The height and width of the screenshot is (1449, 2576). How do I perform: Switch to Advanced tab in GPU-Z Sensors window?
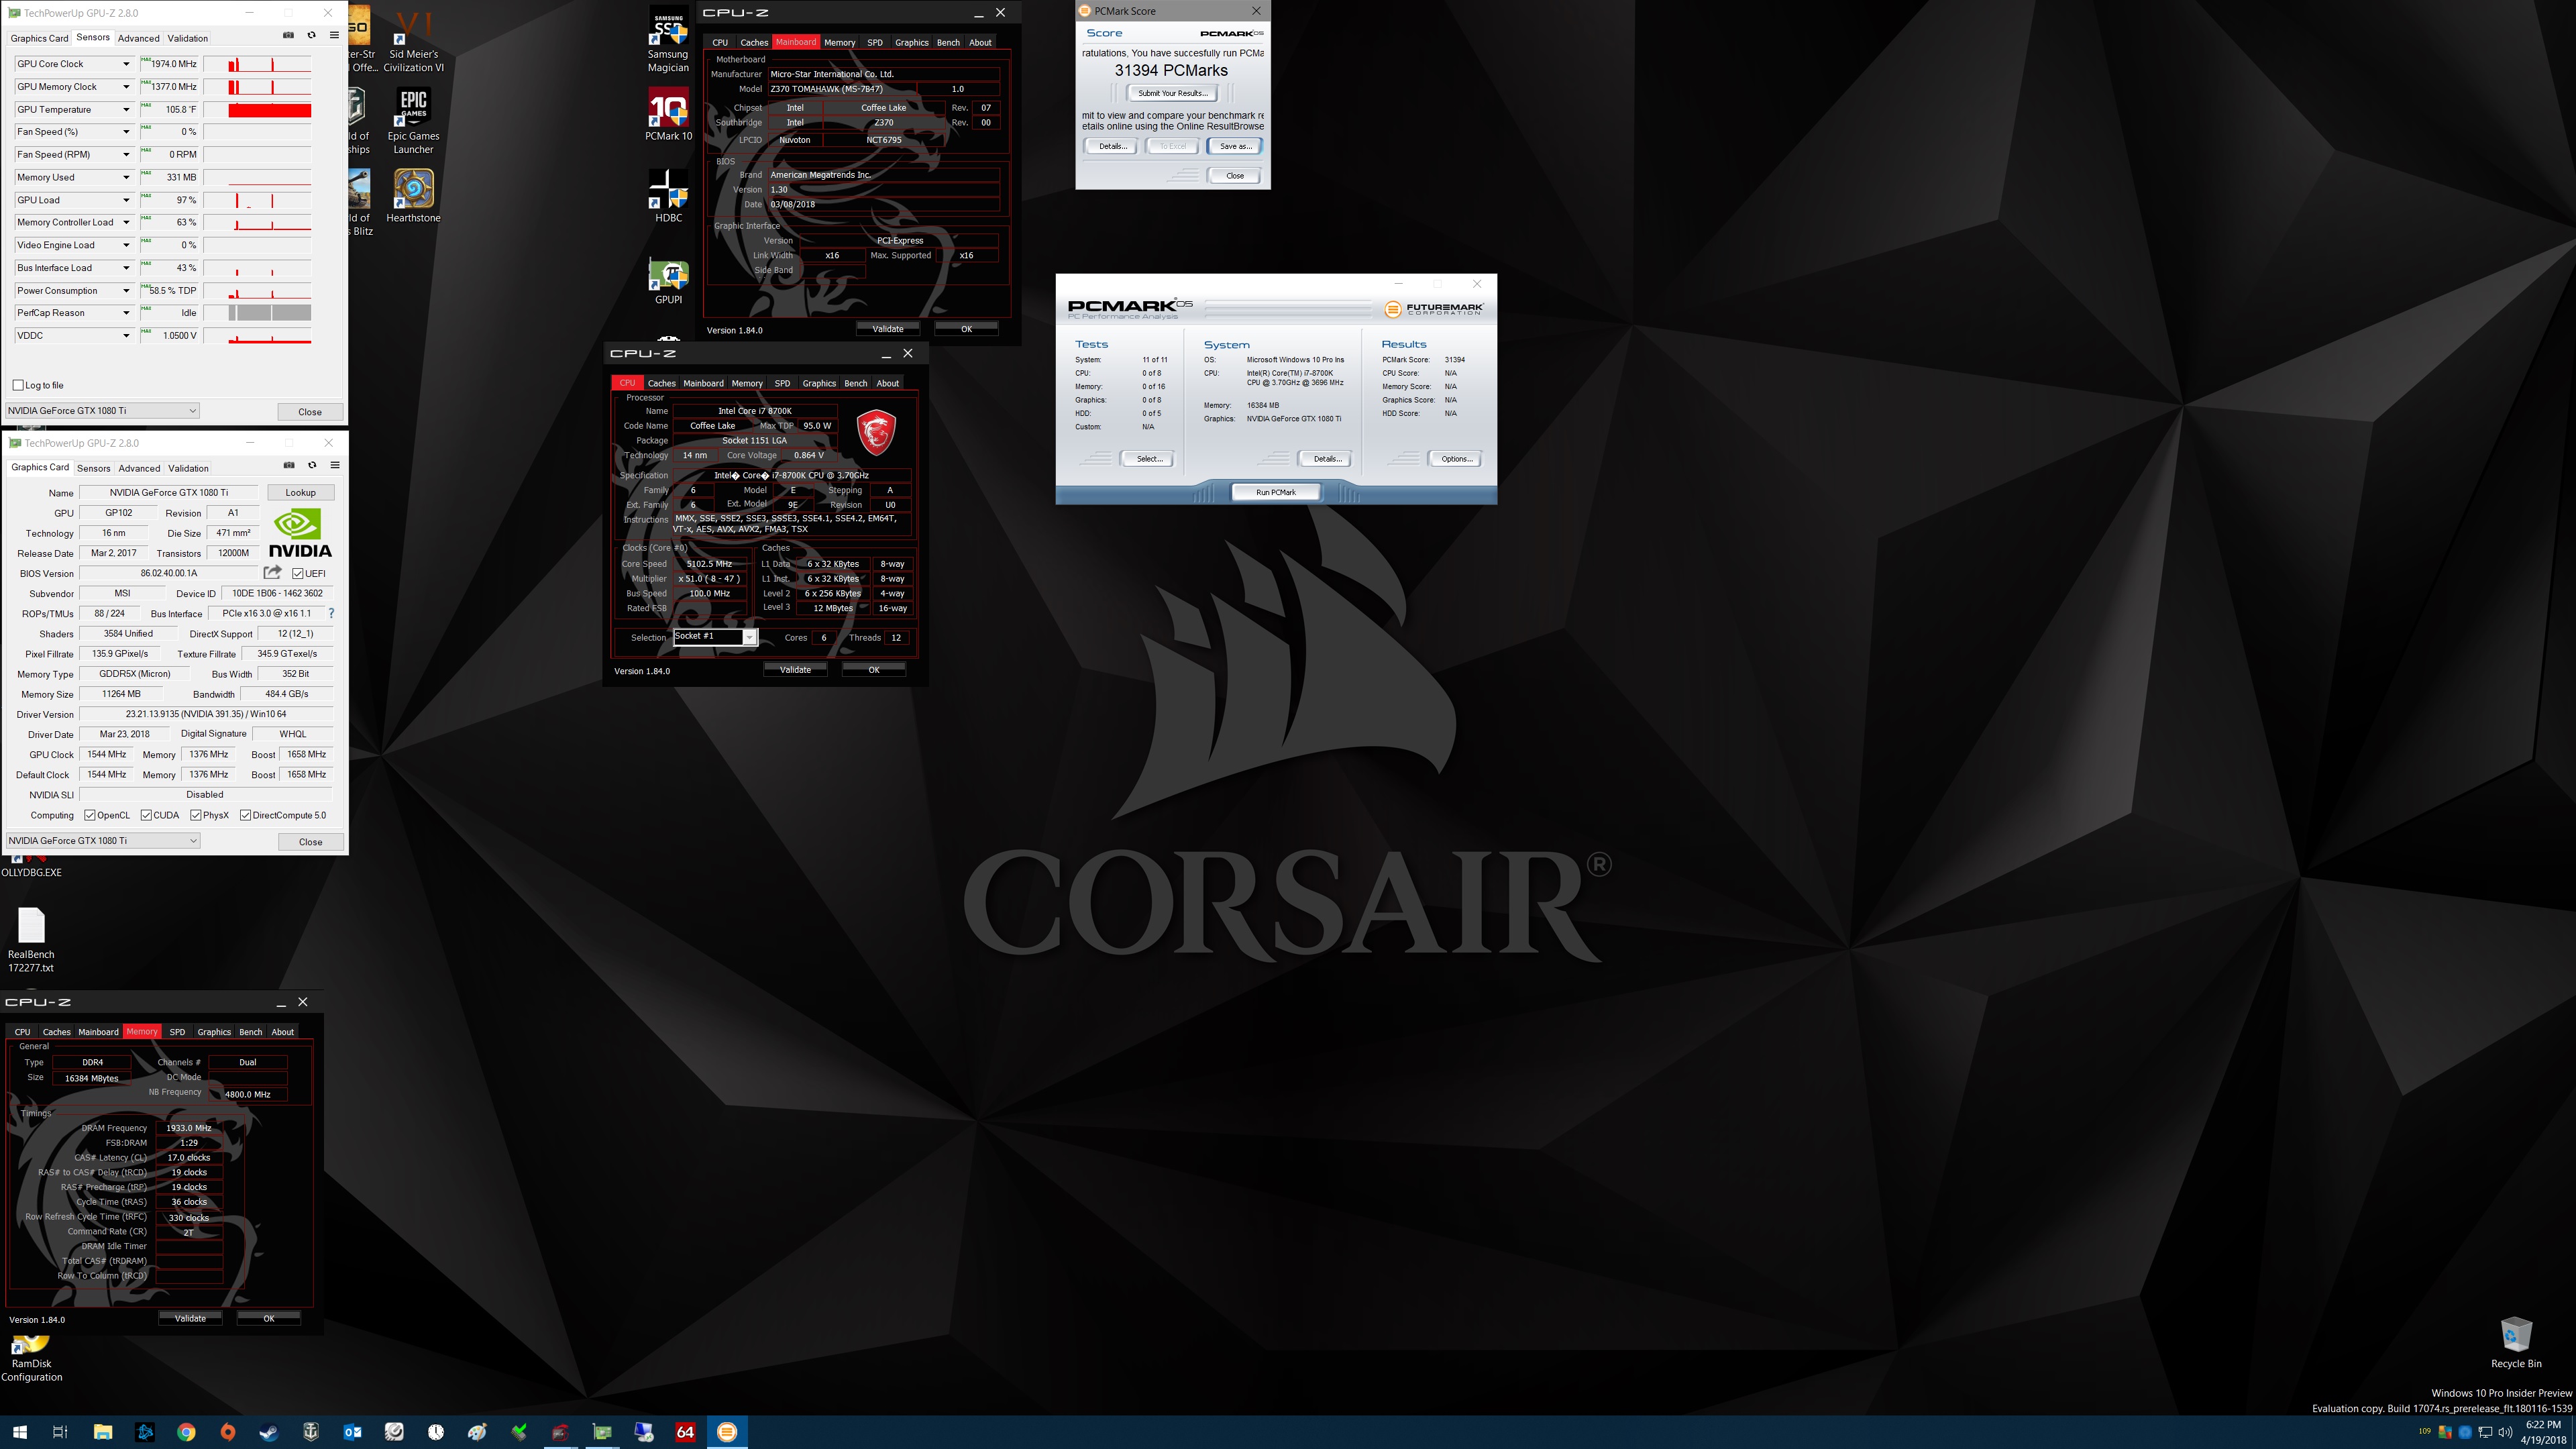pyautogui.click(x=138, y=38)
